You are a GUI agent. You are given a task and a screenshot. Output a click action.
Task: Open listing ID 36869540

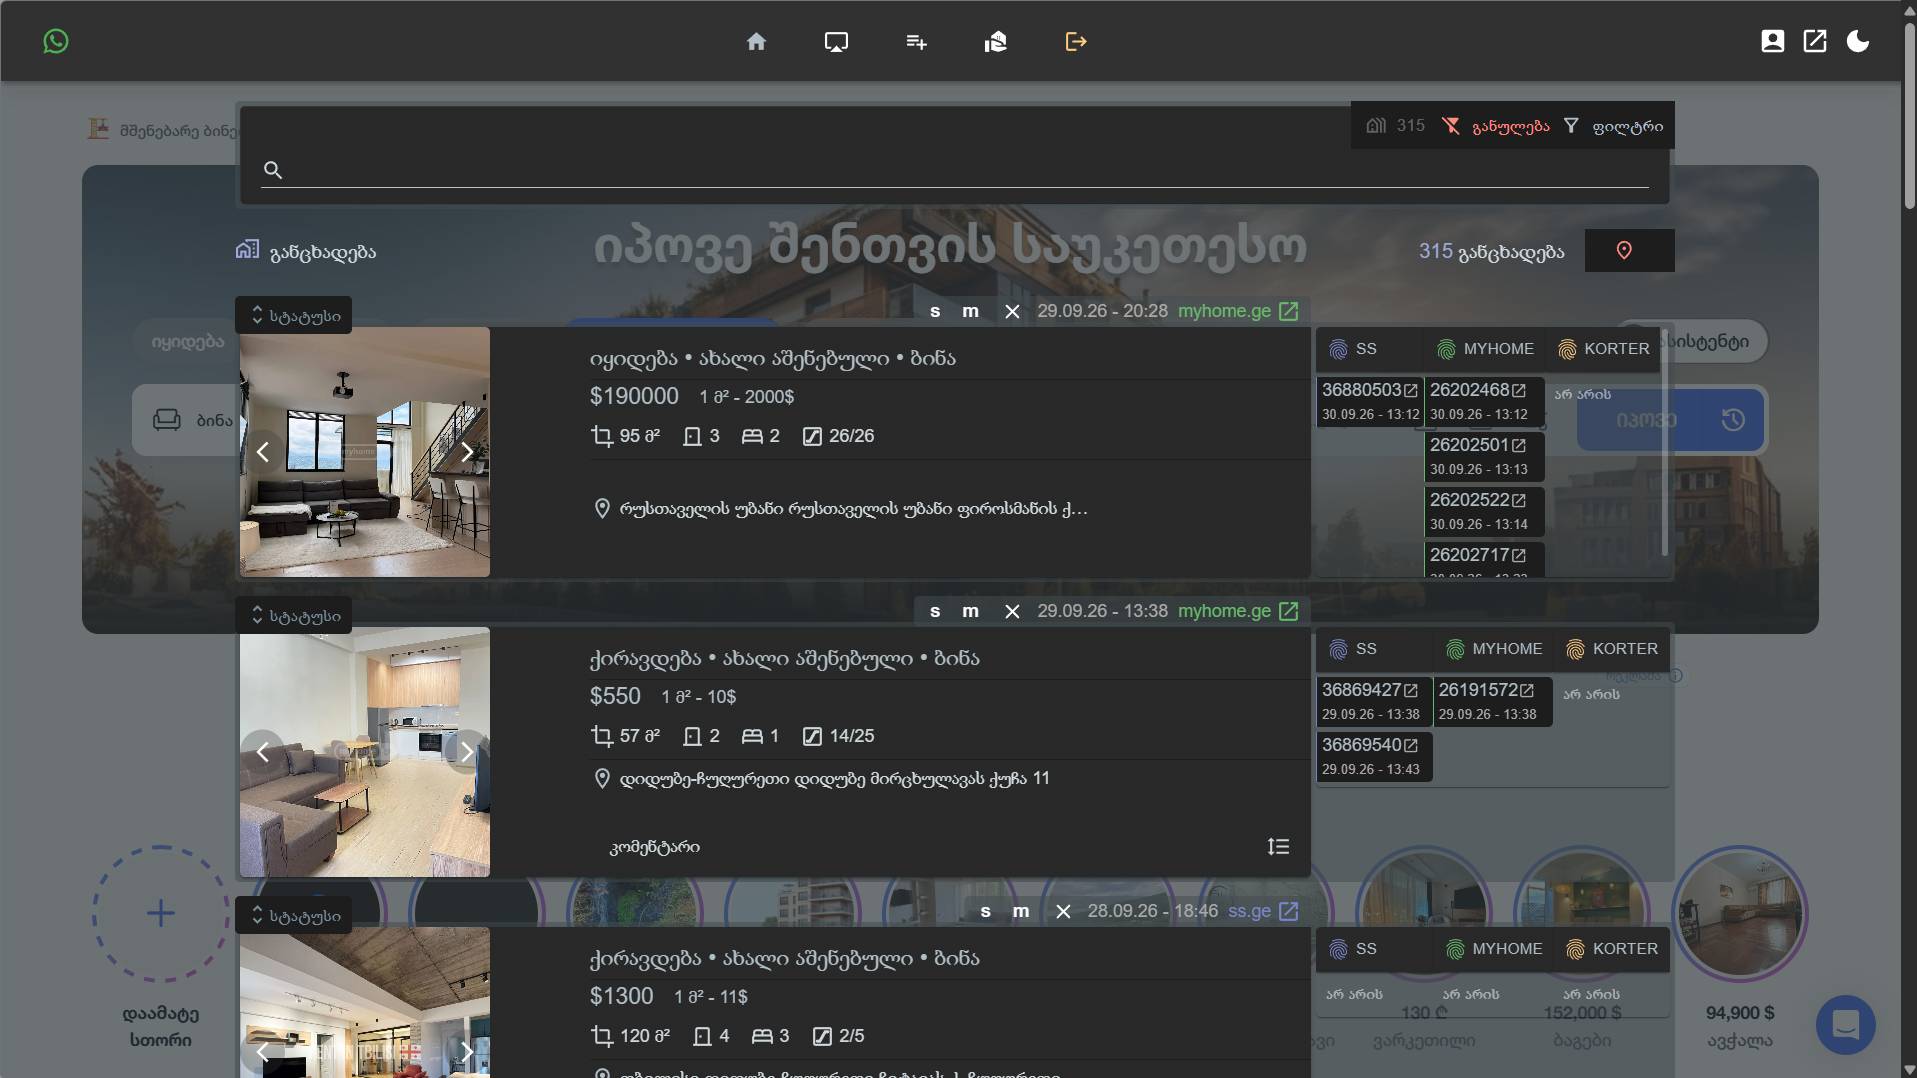(1370, 745)
